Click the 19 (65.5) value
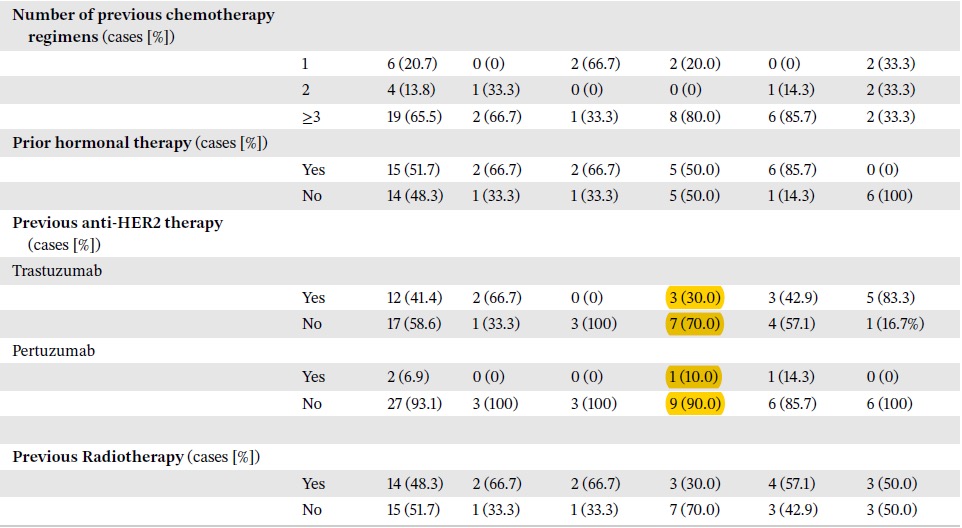Viewport: 962px width, 528px height. point(414,117)
